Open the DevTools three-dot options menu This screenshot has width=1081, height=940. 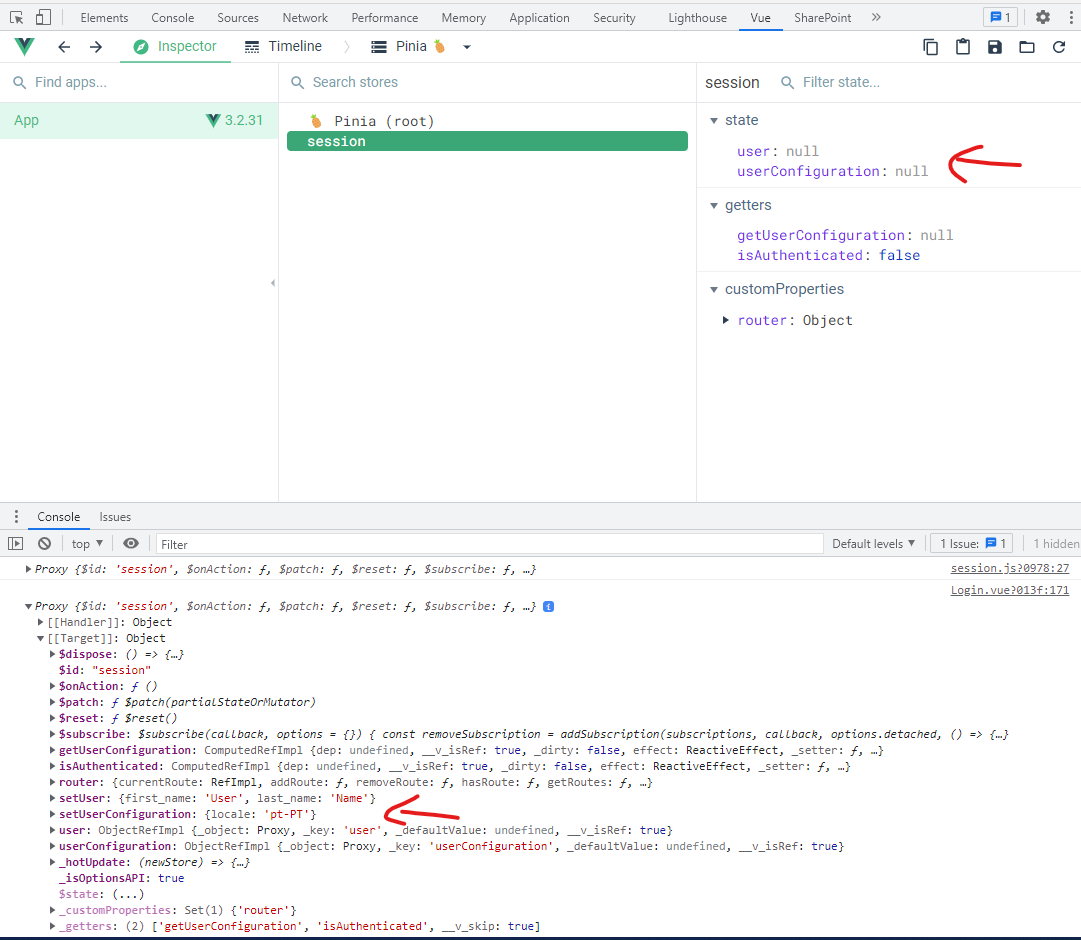tap(1071, 17)
